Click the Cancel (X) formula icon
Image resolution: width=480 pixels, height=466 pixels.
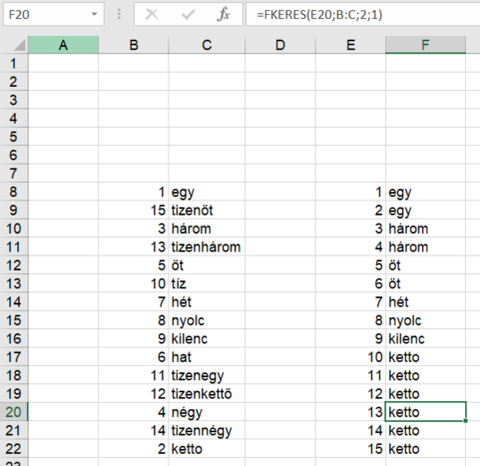tap(152, 14)
